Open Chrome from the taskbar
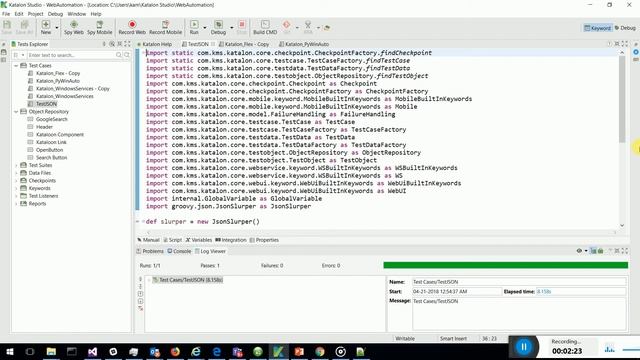The image size is (640, 360). [320, 351]
